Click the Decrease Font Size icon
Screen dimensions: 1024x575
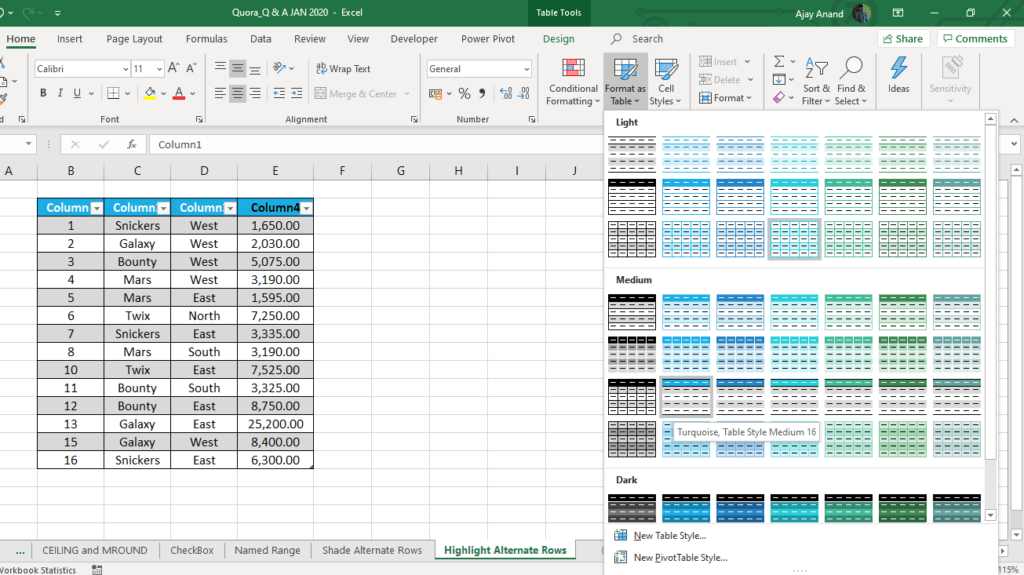pos(191,68)
